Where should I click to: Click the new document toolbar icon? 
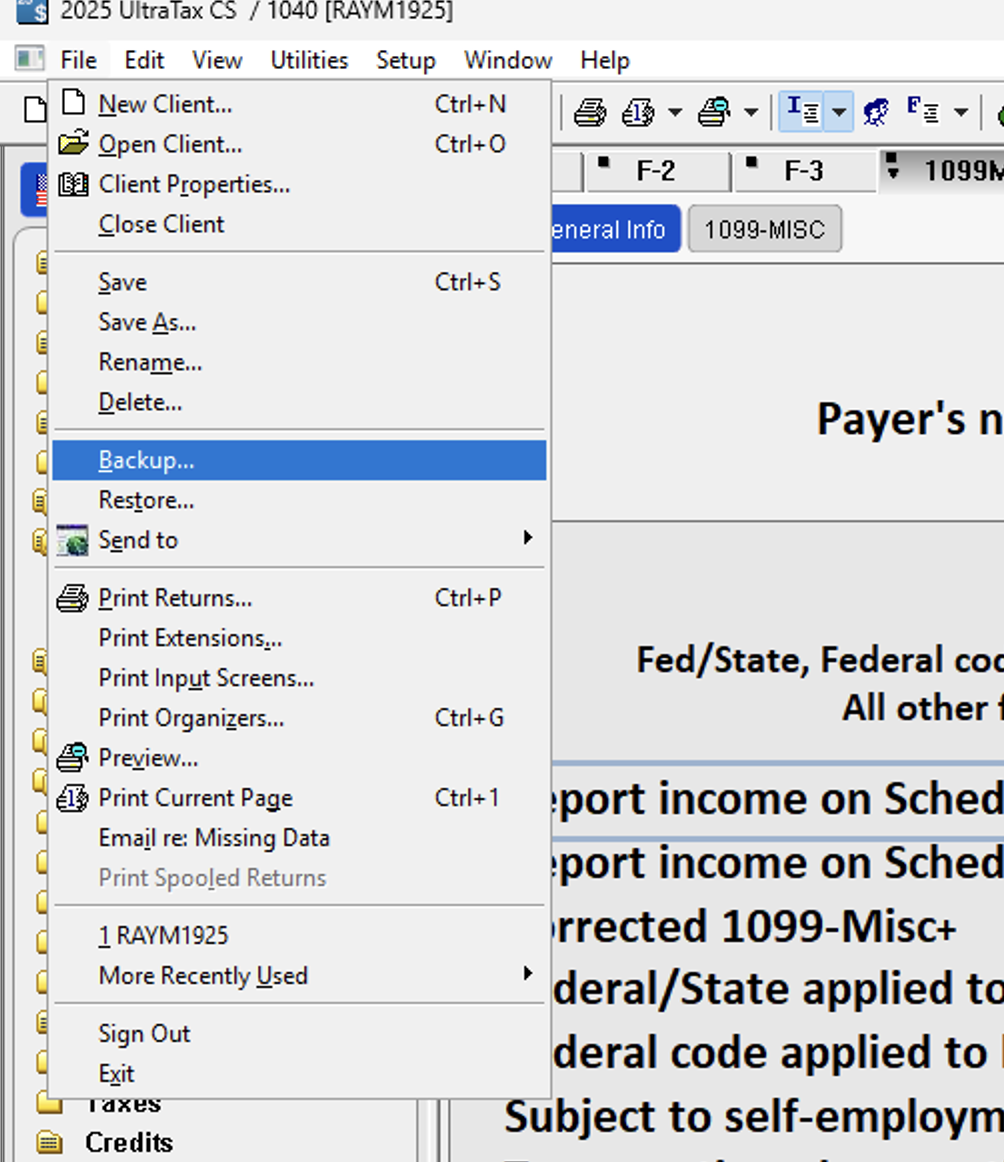pyautogui.click(x=34, y=110)
